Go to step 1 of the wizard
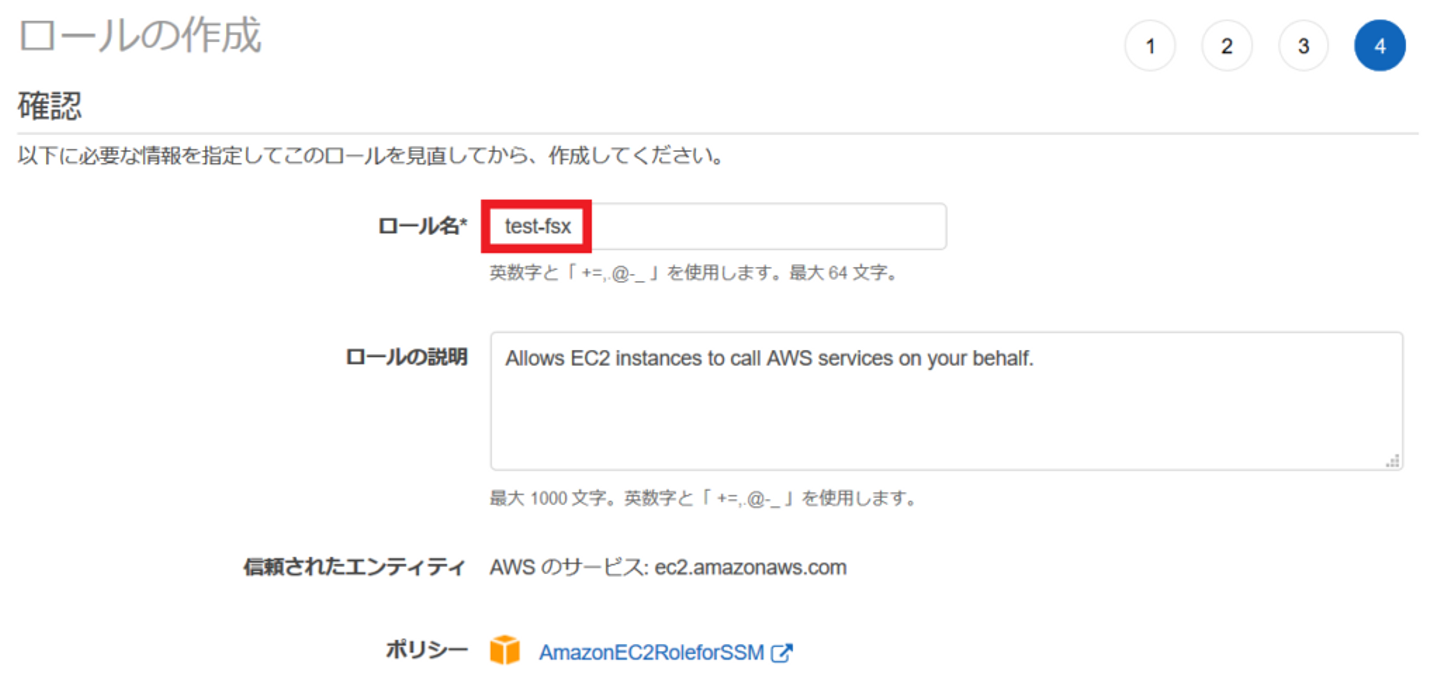This screenshot has height=688, width=1440. (1150, 47)
